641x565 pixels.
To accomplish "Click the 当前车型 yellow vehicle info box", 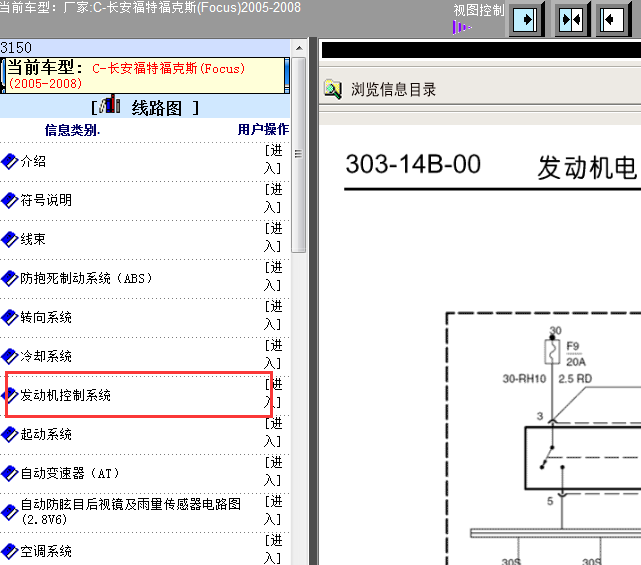I will [x=143, y=76].
